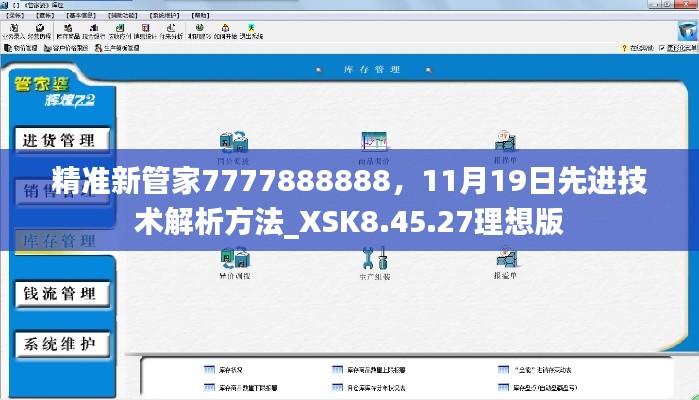Open 经营历程 from the toolbar
Viewport: 699px width, 400px height.
(39, 31)
